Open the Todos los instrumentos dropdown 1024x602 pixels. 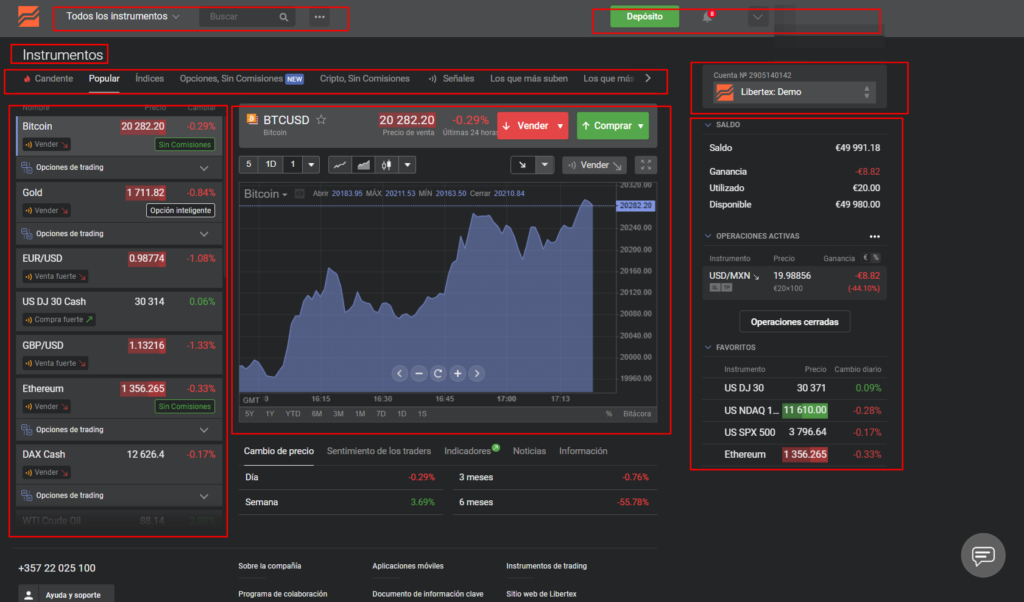pyautogui.click(x=122, y=16)
